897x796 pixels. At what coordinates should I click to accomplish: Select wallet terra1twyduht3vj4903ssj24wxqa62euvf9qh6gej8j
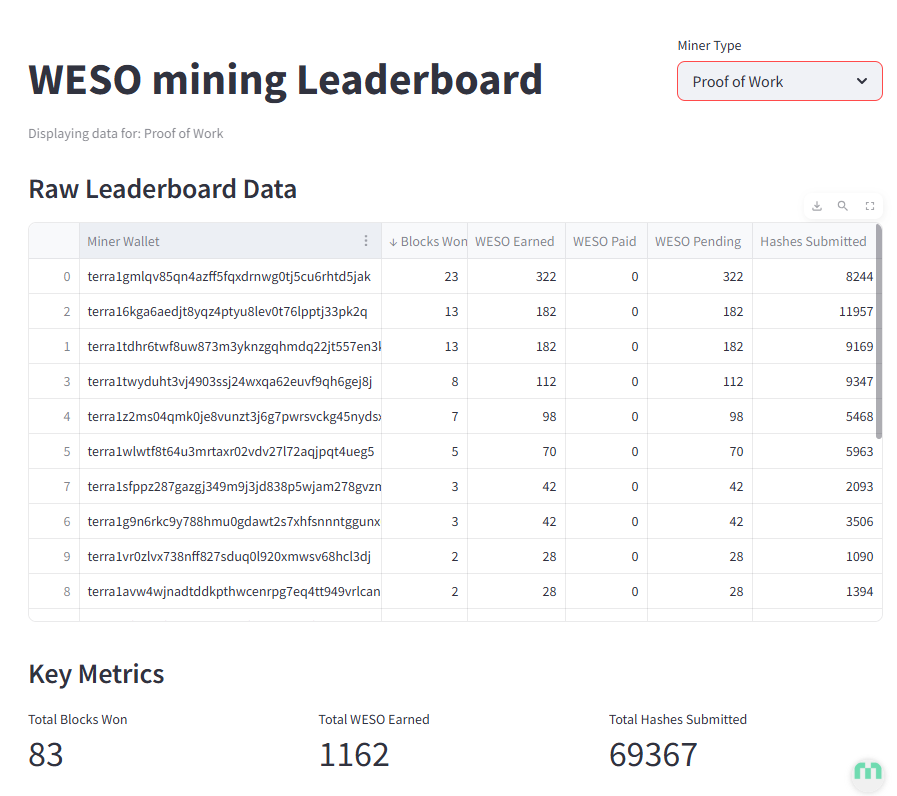pos(229,381)
